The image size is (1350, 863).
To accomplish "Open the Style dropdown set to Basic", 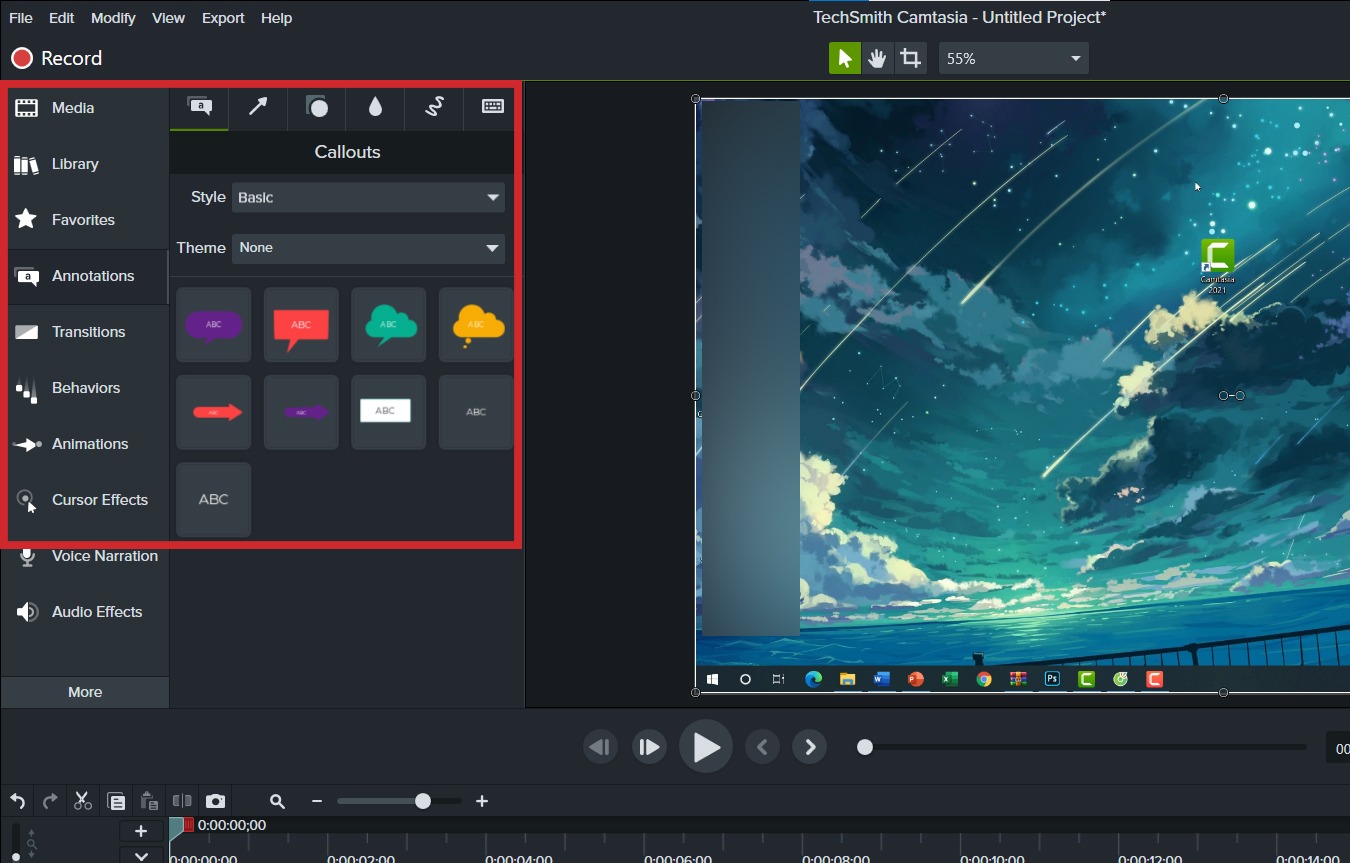I will [368, 197].
